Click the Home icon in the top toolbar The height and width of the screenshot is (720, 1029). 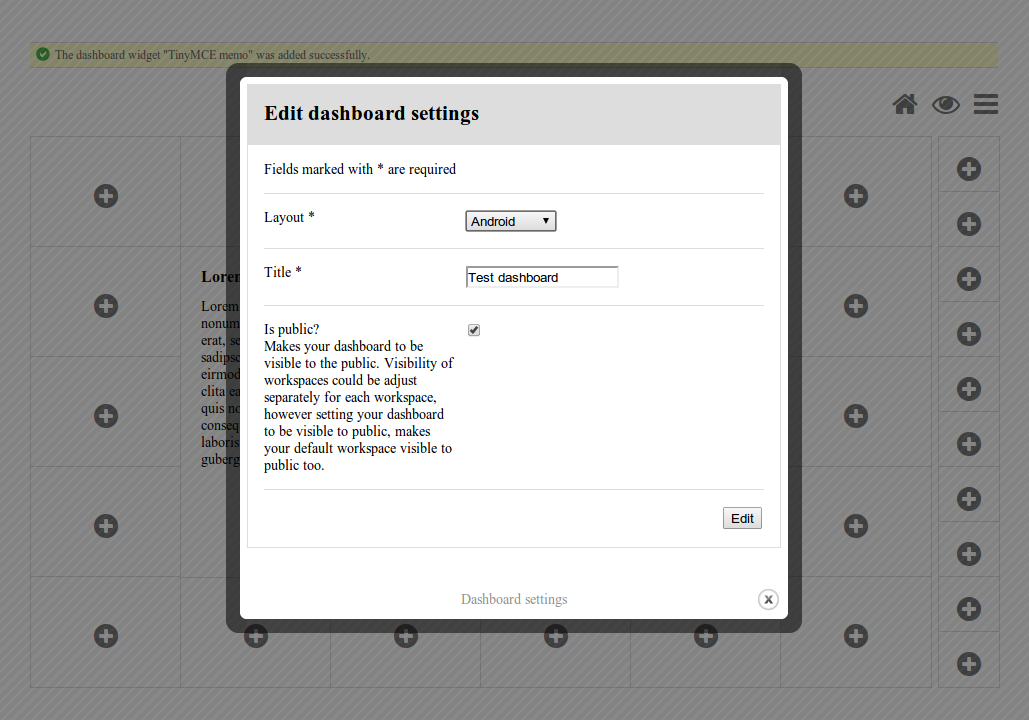905,104
